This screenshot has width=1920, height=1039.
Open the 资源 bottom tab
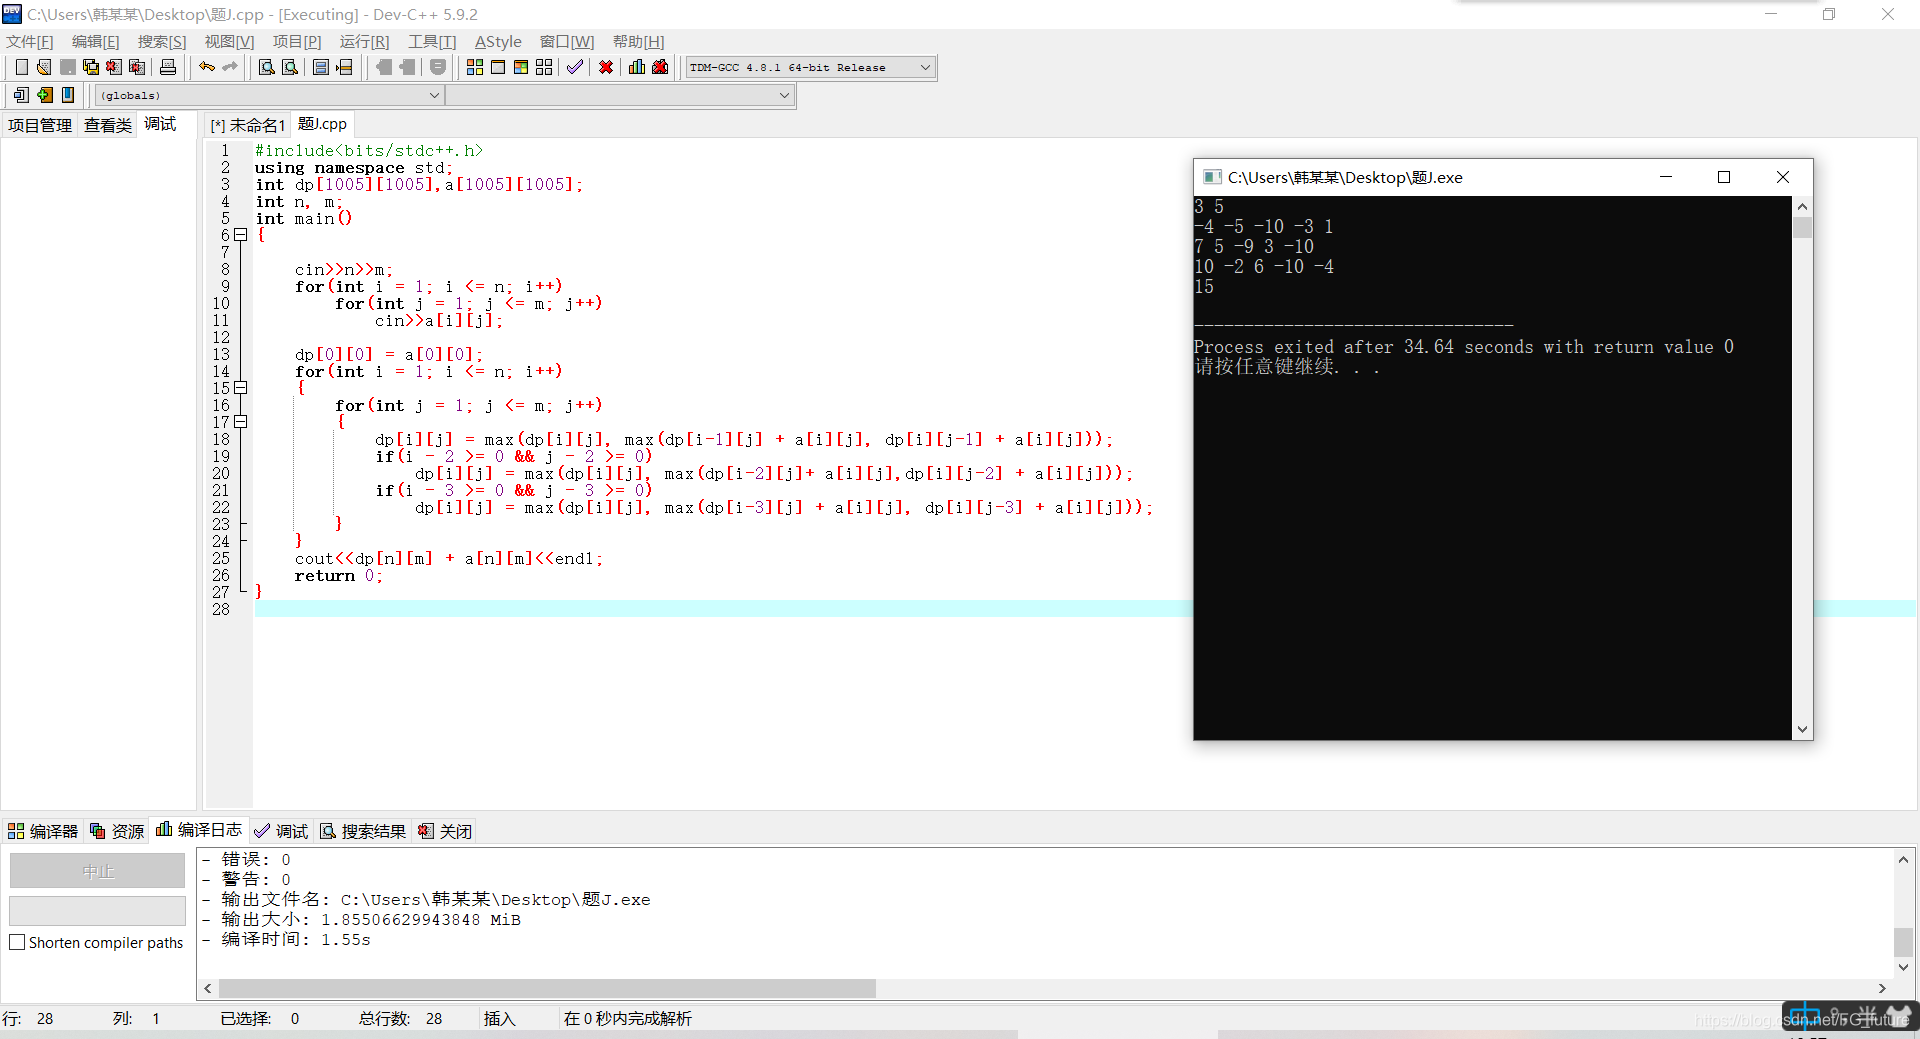click(x=117, y=831)
